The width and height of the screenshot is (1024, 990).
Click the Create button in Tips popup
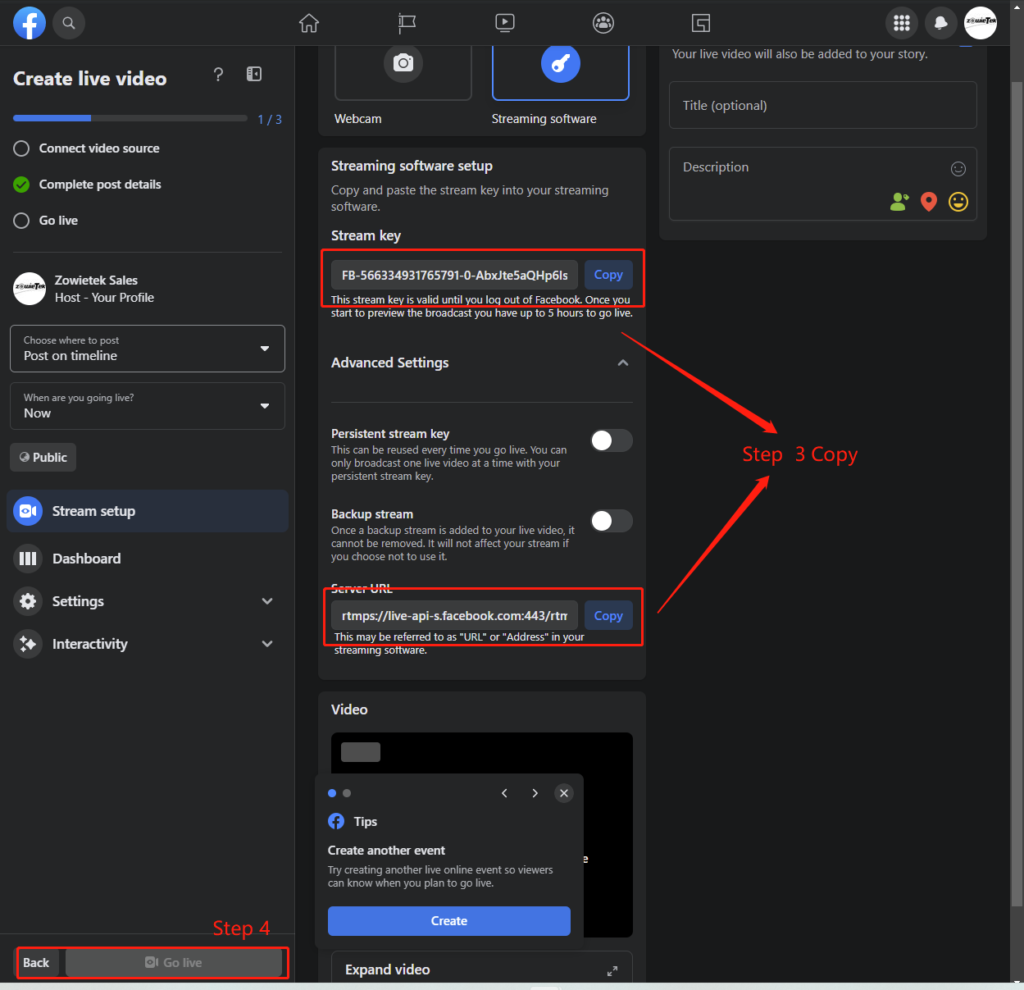449,921
